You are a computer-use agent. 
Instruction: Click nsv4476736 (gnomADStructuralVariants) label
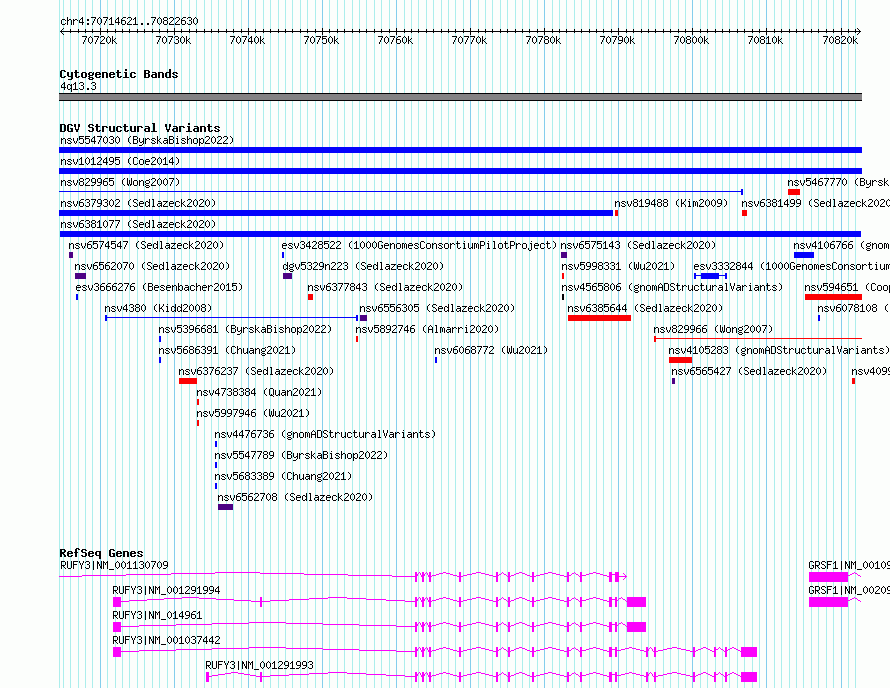325,434
